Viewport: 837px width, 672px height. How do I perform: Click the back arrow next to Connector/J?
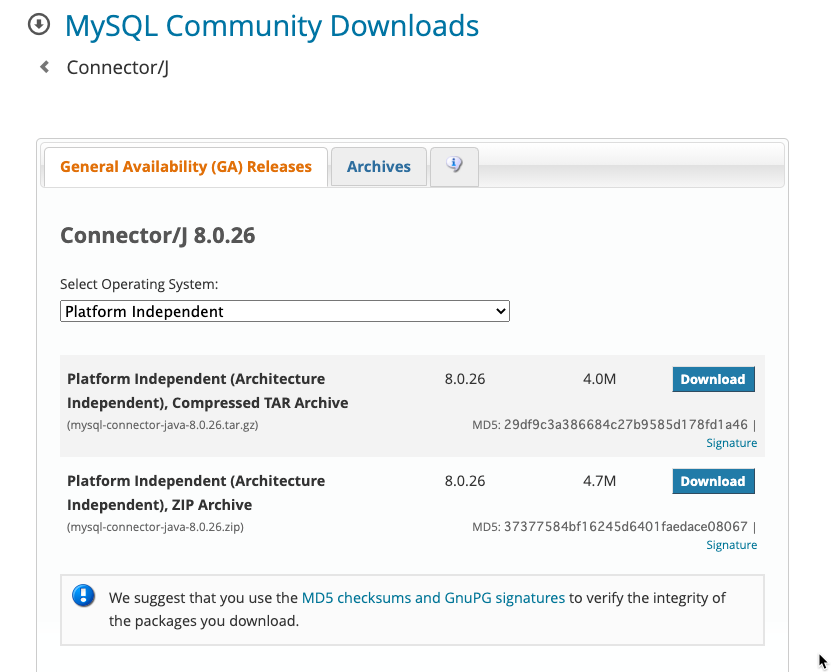pos(45,67)
